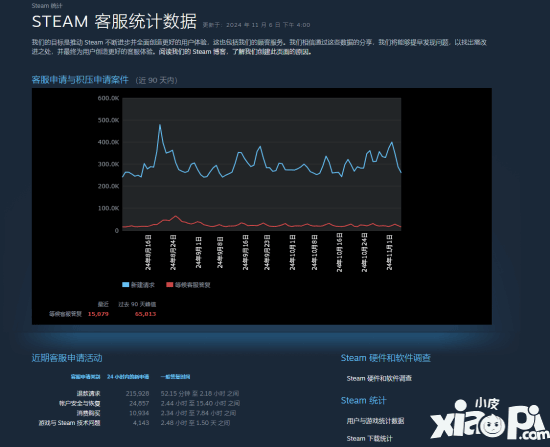Click the 过去 90 天峰值 column label
This screenshot has width=550, height=447.
[137, 305]
